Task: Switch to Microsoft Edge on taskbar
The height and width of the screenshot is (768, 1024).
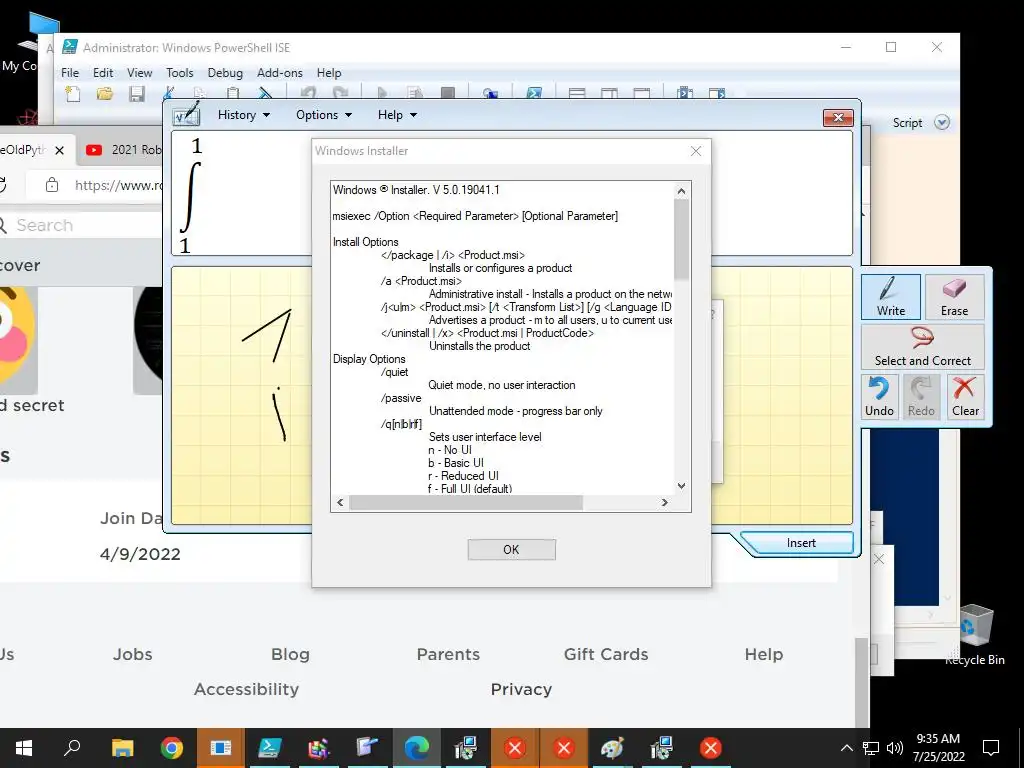Action: click(x=417, y=748)
